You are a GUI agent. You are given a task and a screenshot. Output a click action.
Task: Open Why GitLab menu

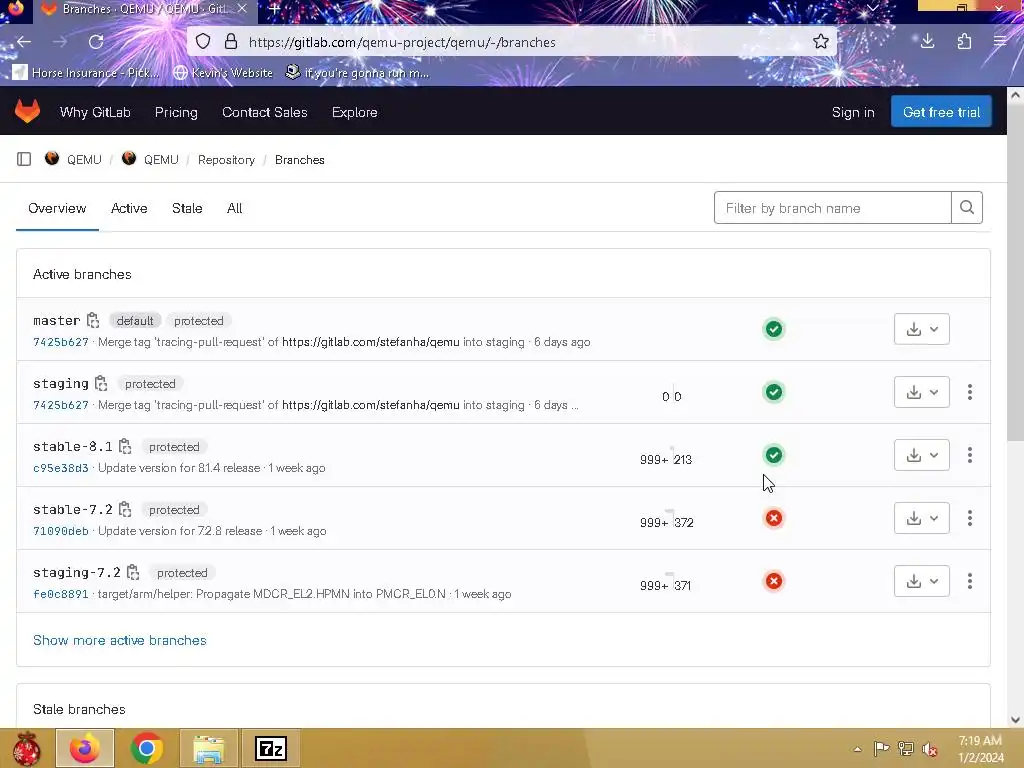95,112
